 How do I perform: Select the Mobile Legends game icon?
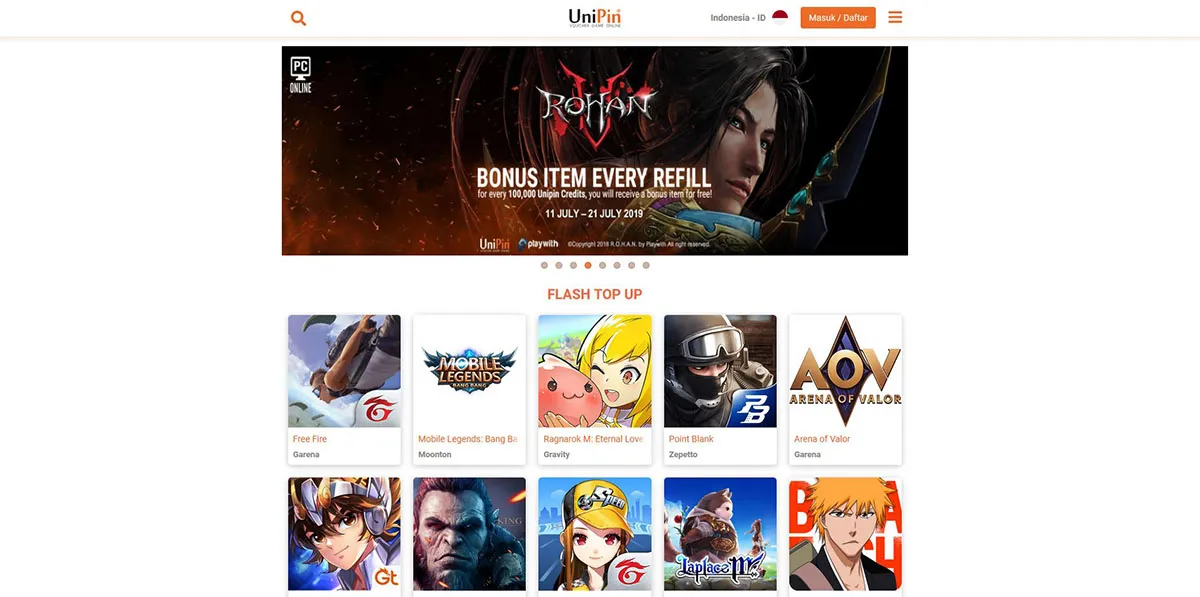point(469,371)
